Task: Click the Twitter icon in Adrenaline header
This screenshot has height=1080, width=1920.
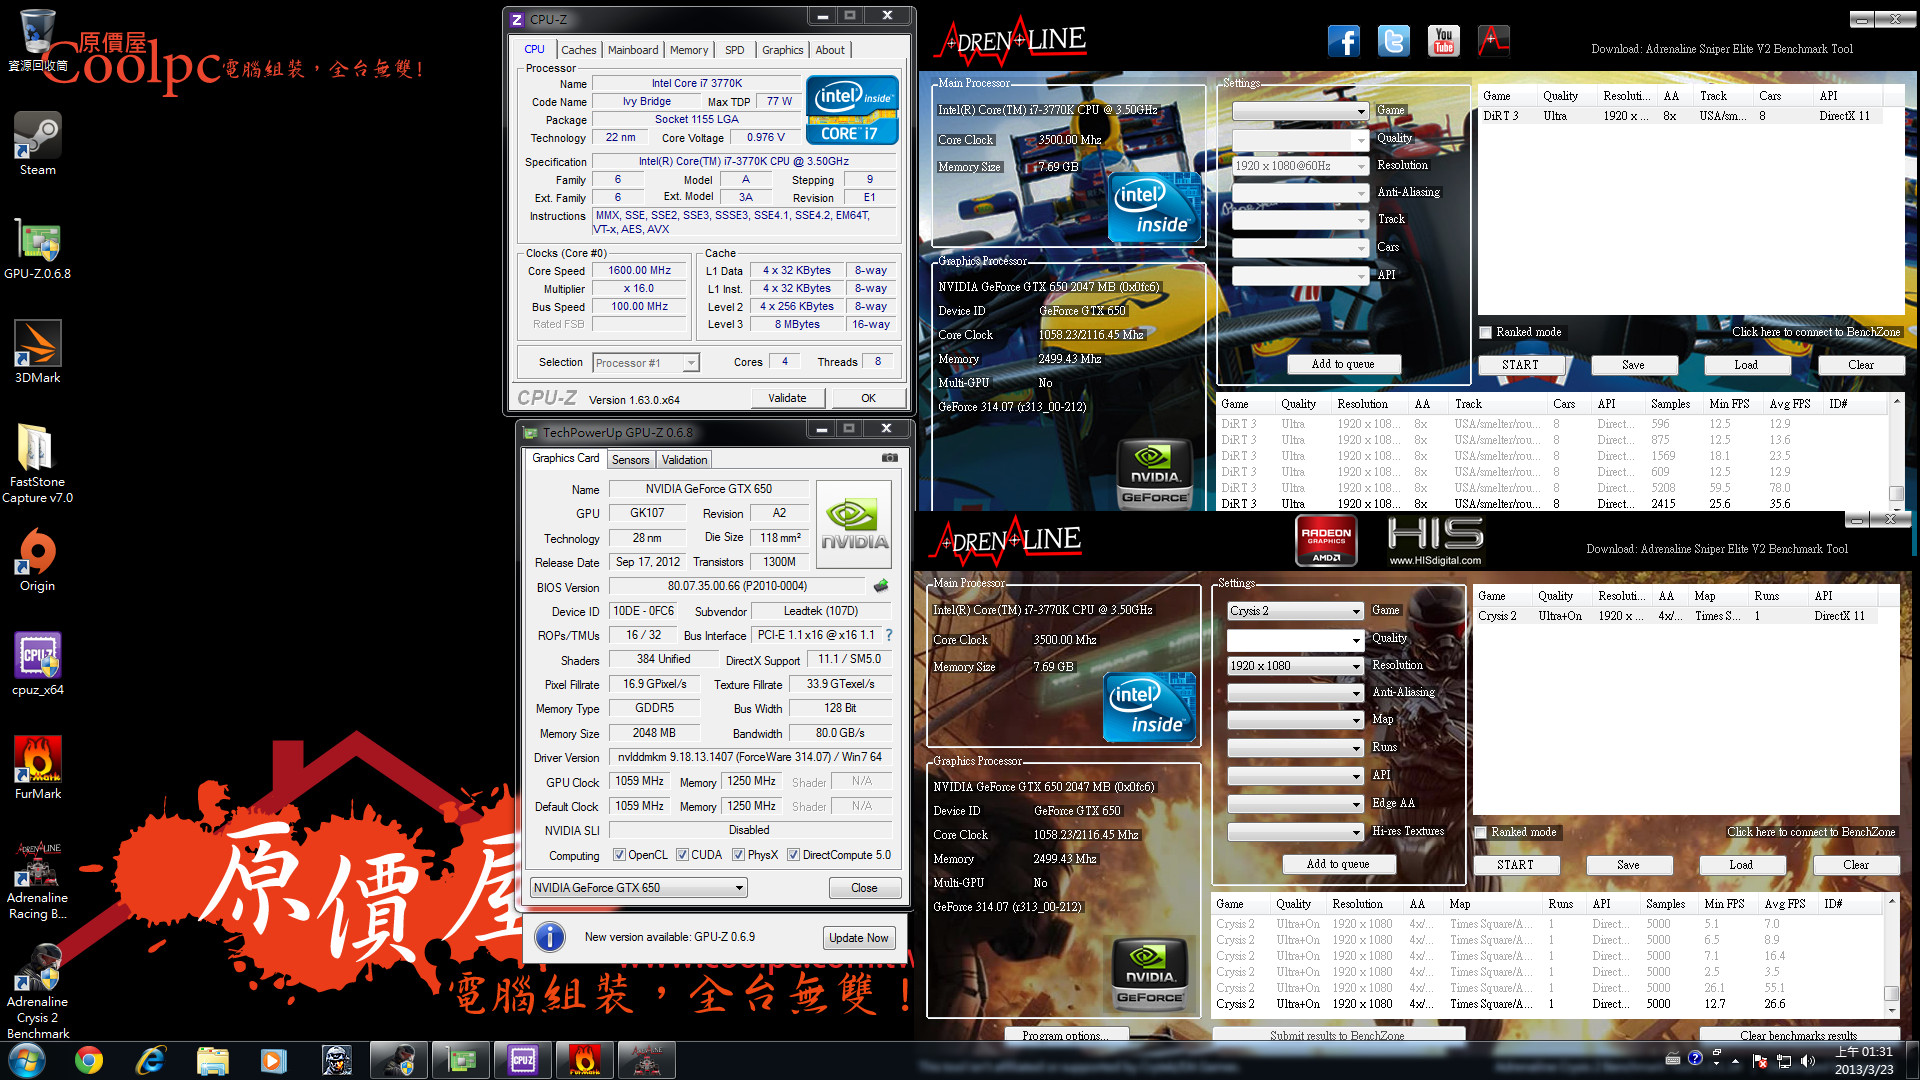Action: pyautogui.click(x=1393, y=42)
